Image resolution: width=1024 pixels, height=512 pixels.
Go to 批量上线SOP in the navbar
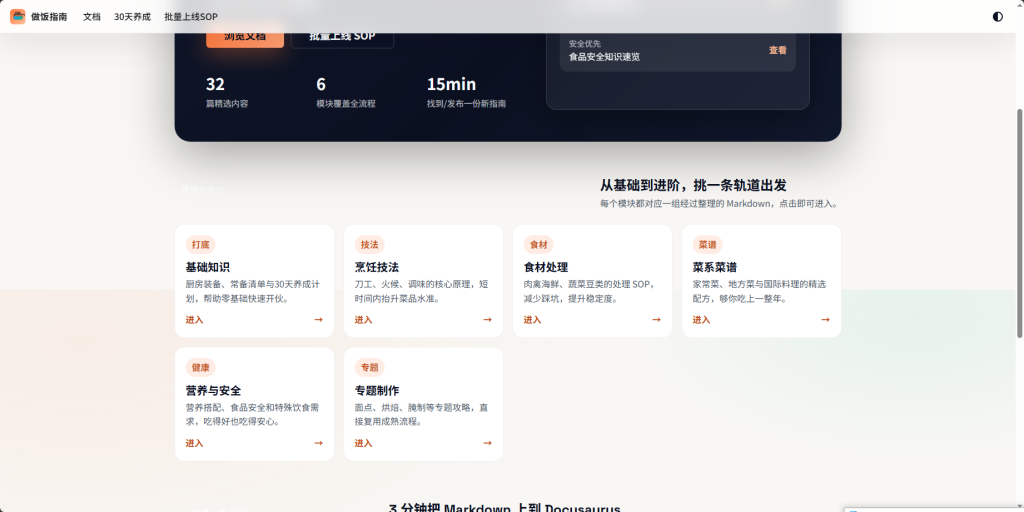click(x=191, y=17)
